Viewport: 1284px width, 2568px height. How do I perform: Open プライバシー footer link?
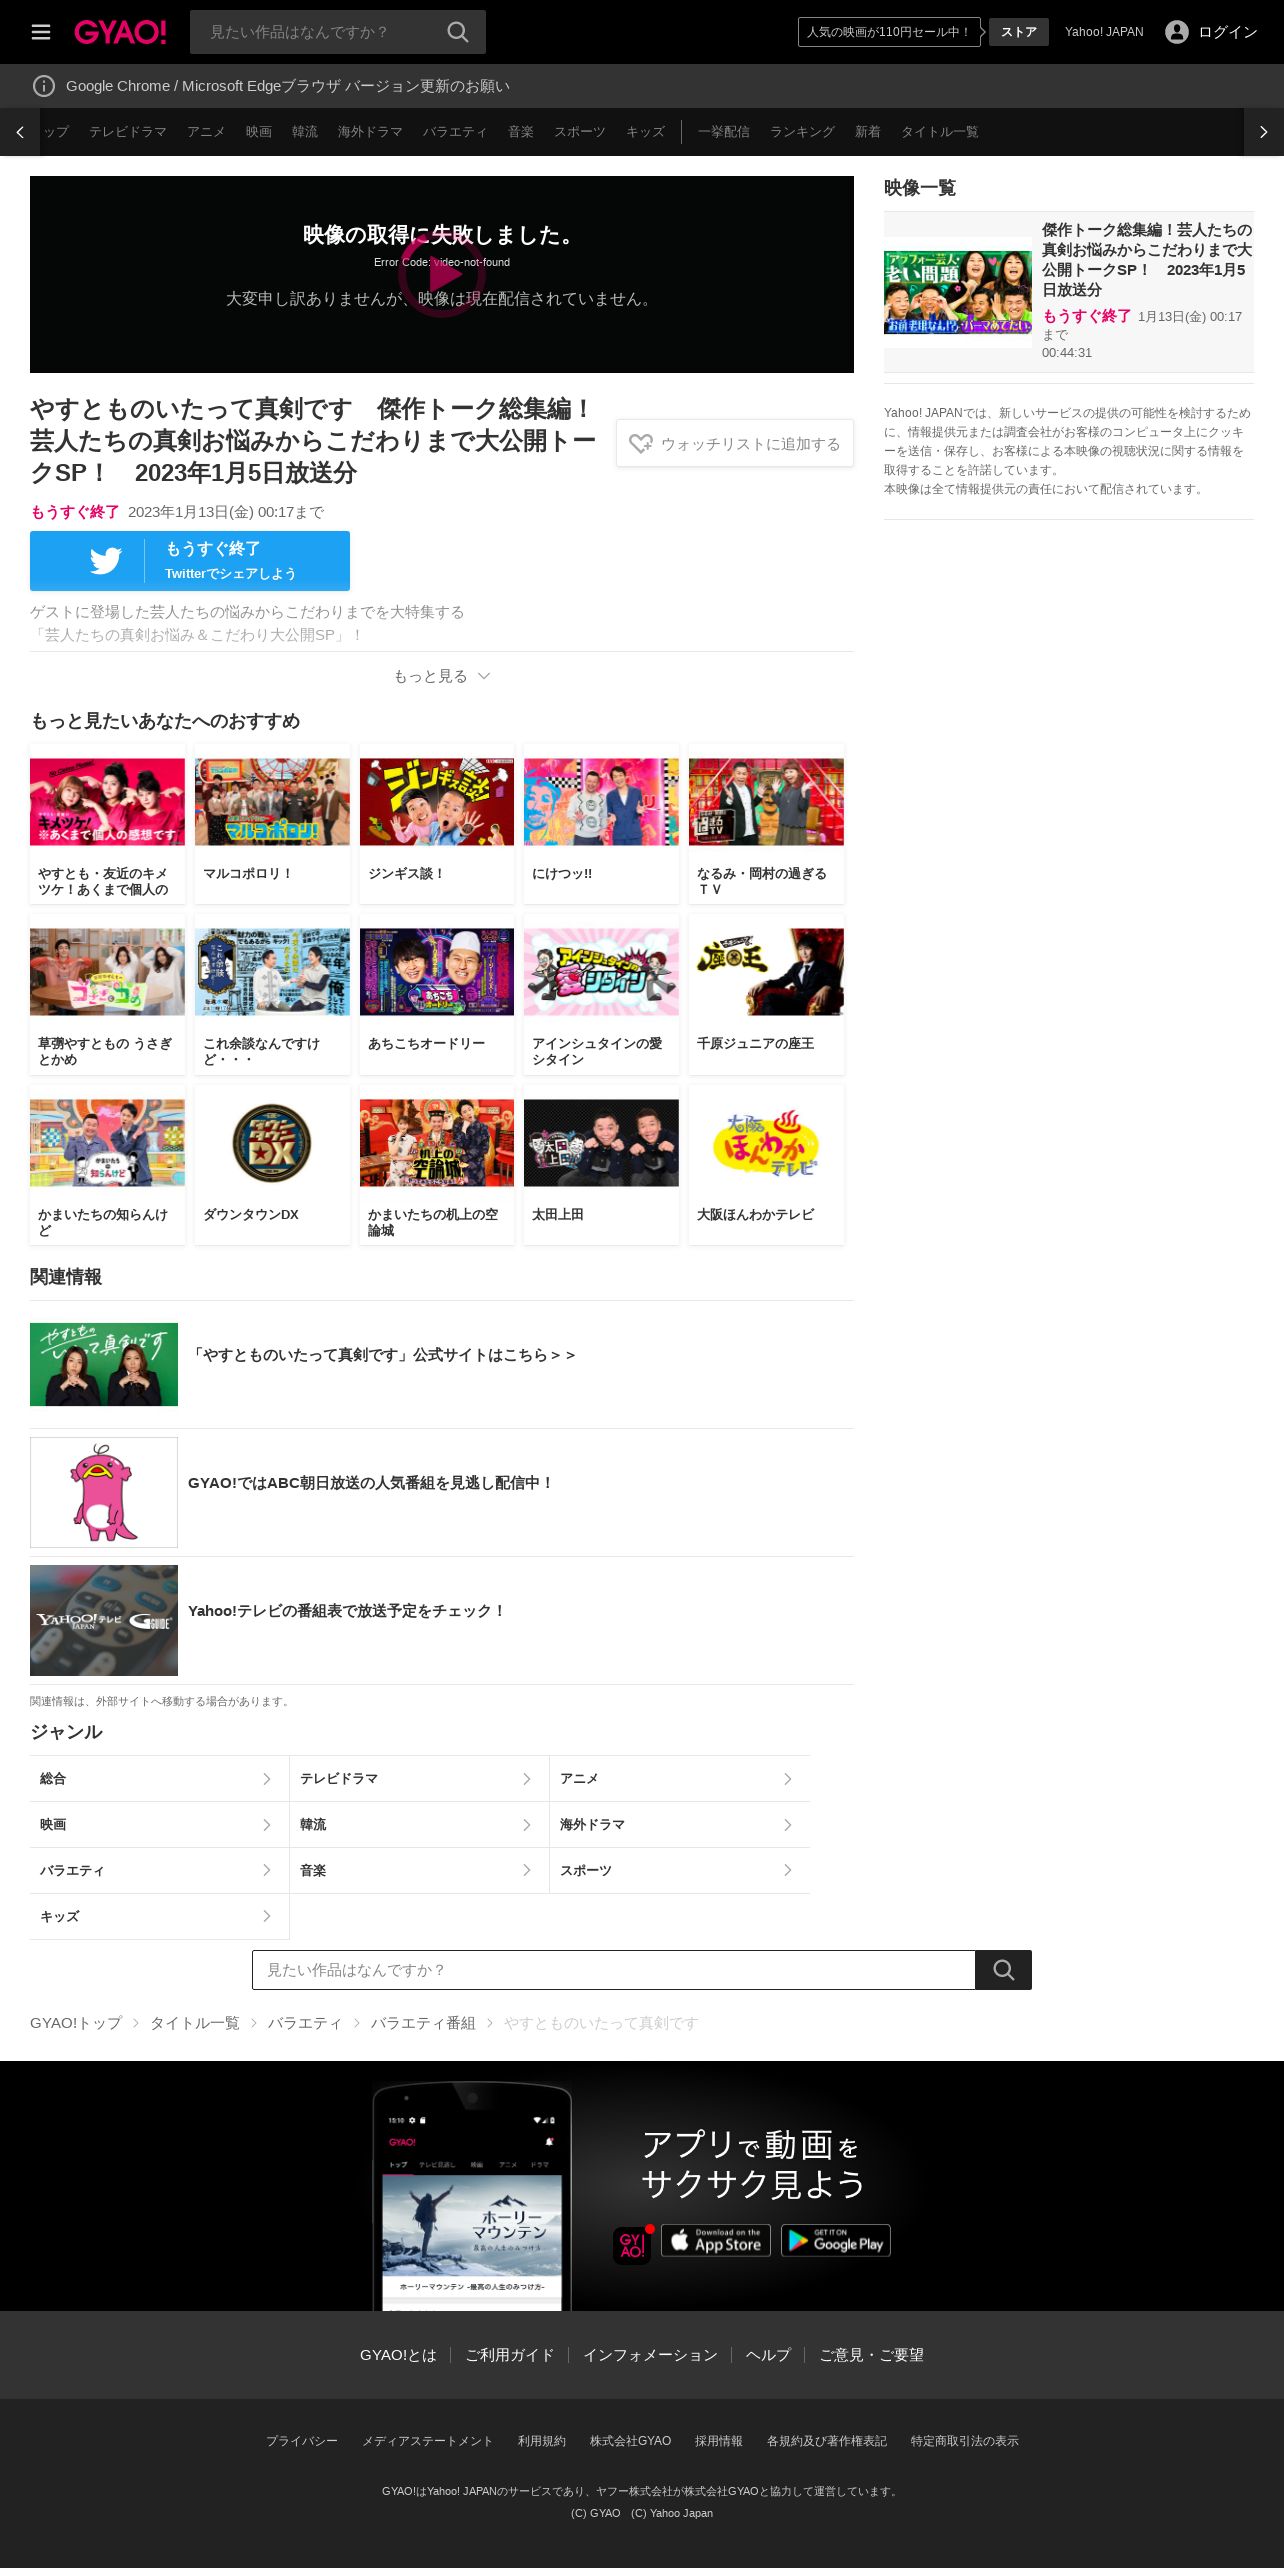tap(302, 2441)
